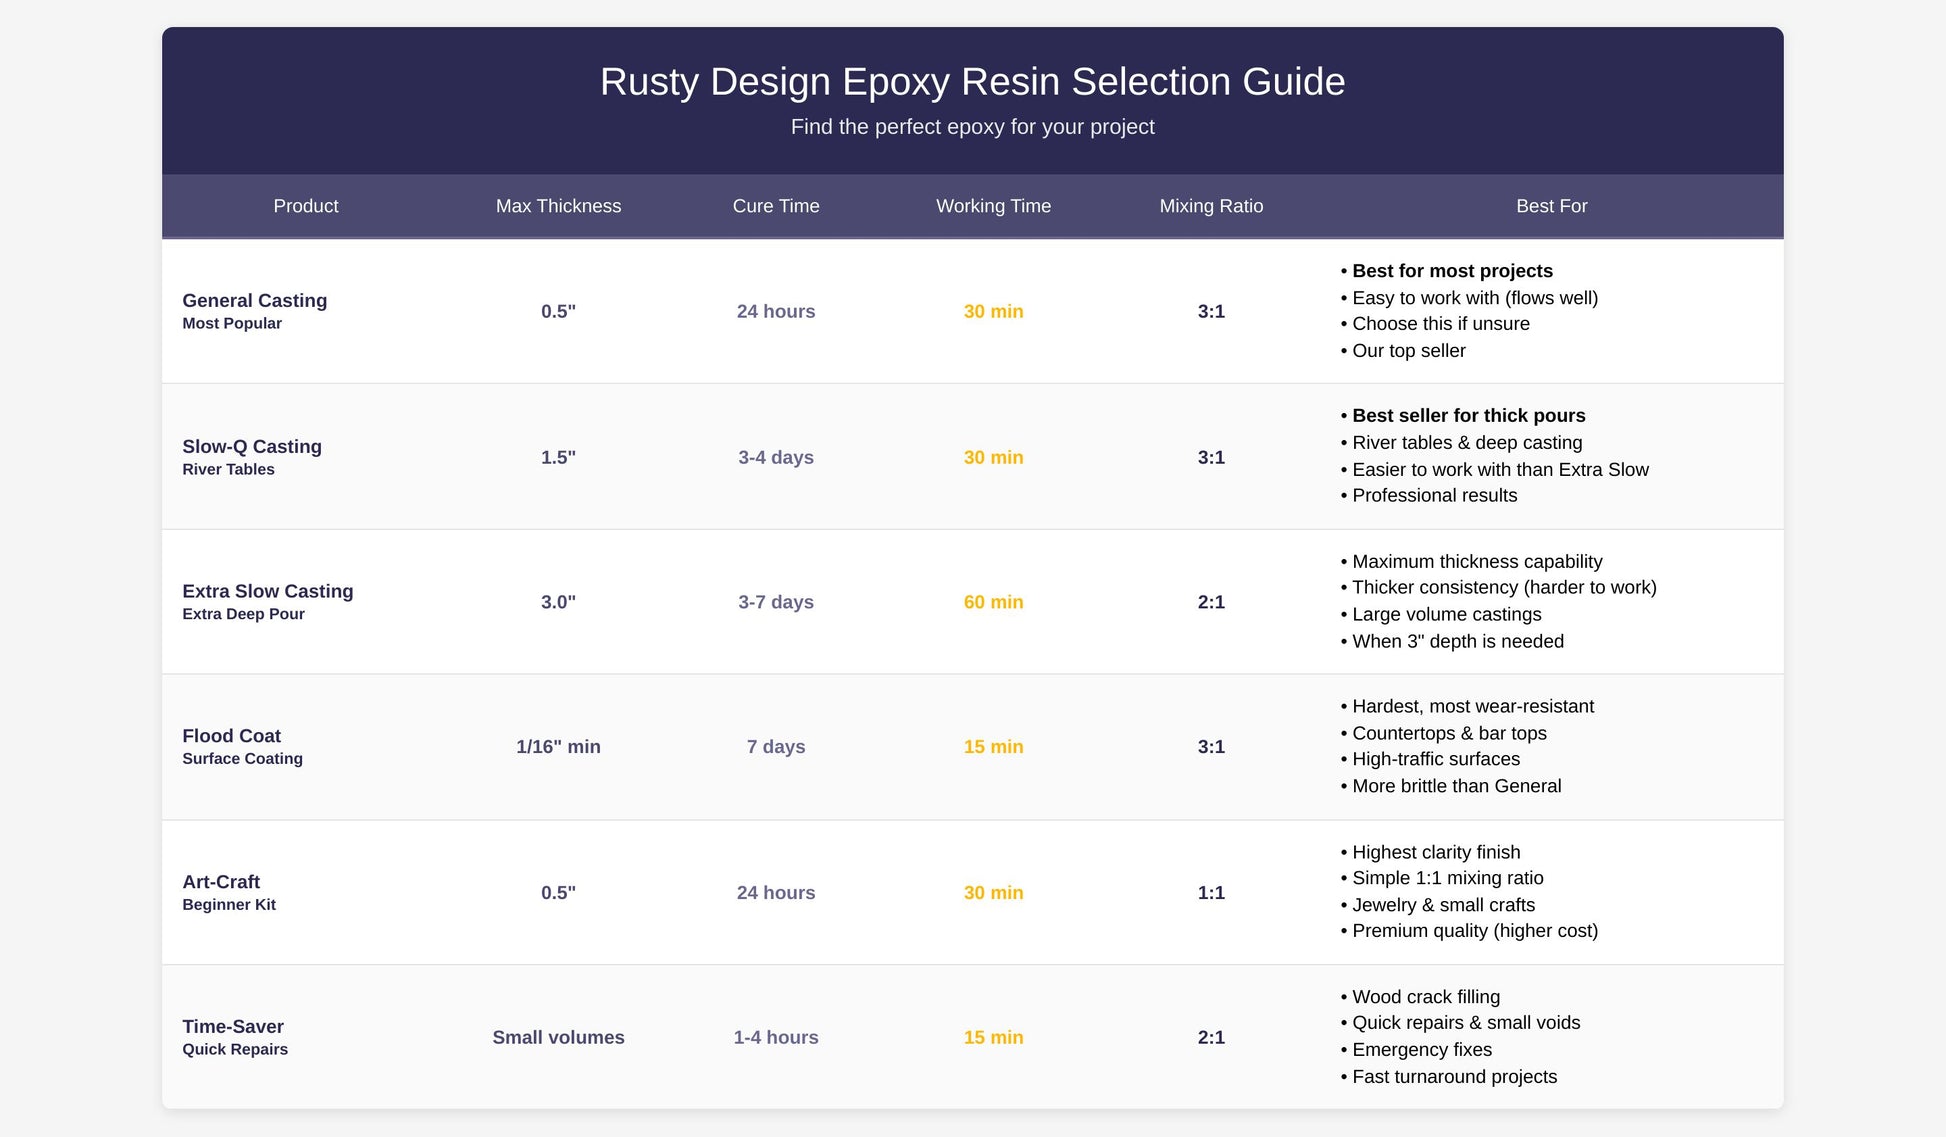Click the Flood Coat product name
The width and height of the screenshot is (1946, 1137).
click(231, 736)
